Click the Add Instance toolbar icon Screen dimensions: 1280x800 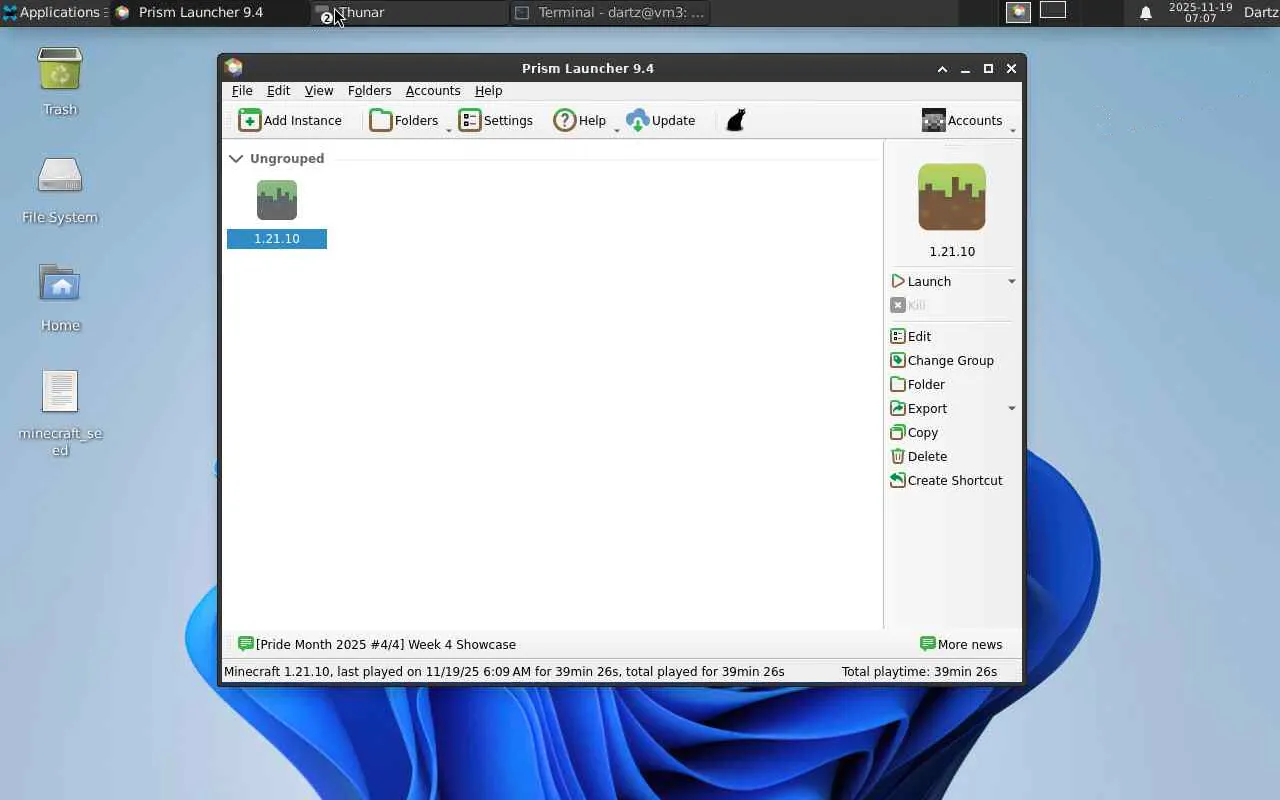tap(250, 121)
